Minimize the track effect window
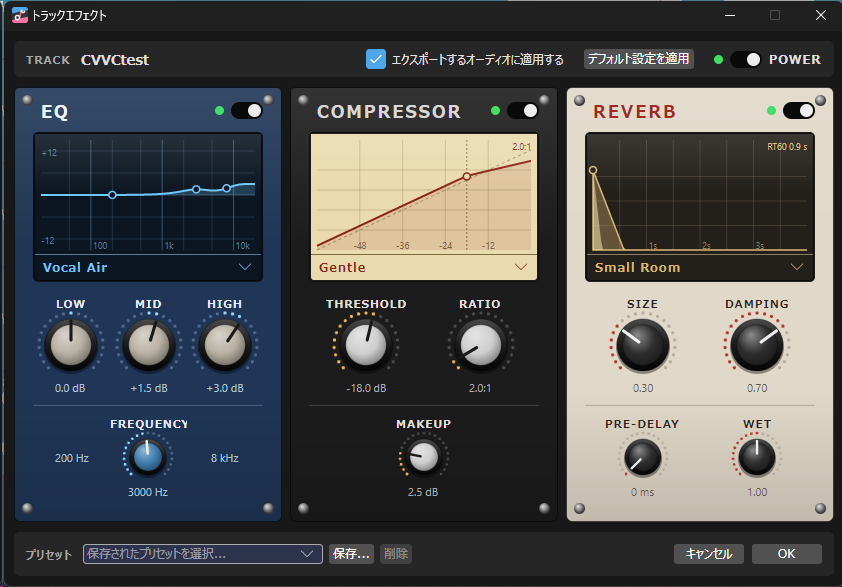Viewport: 842px width, 587px height. pos(730,15)
